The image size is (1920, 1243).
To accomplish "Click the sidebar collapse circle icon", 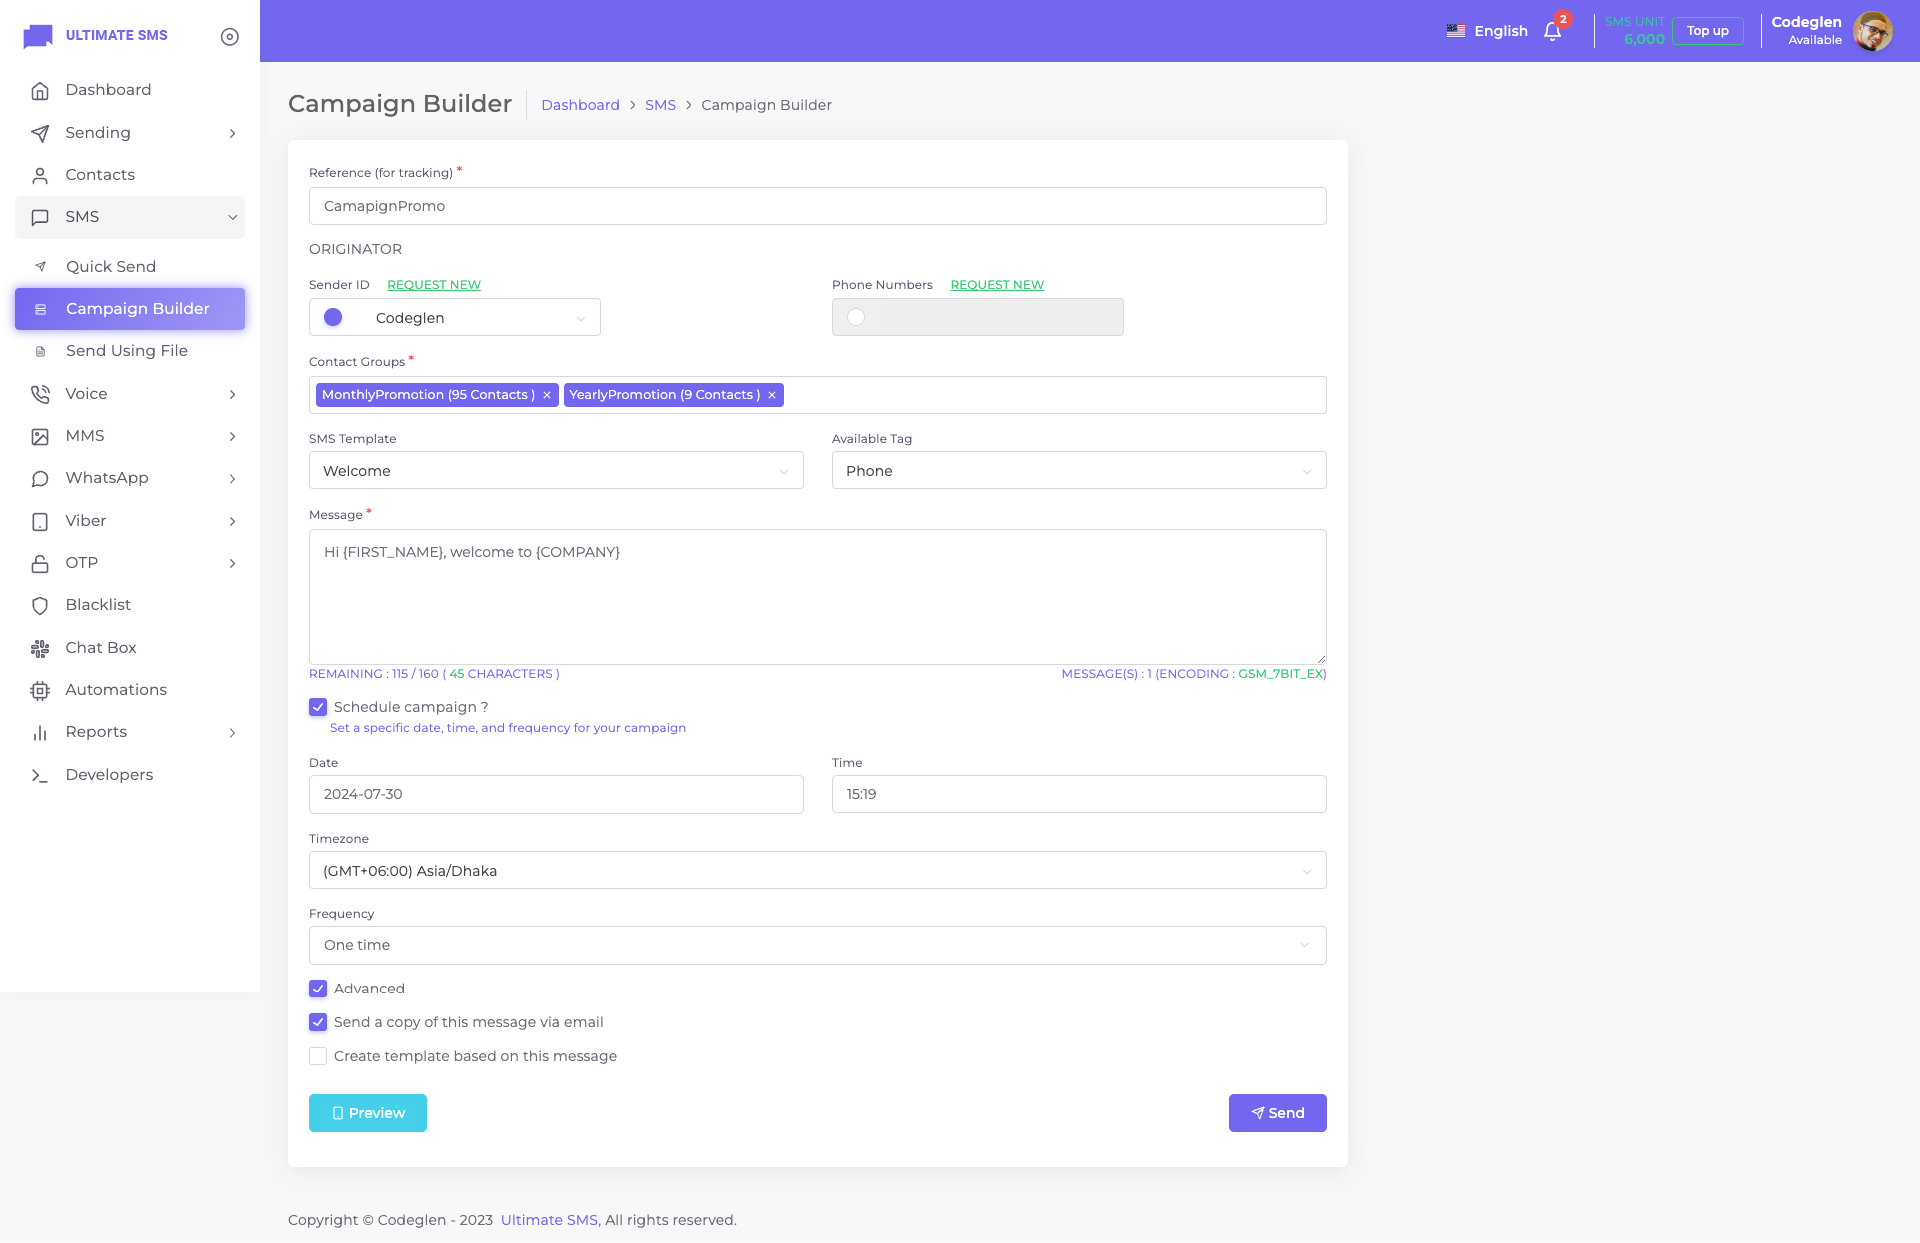I will (230, 36).
